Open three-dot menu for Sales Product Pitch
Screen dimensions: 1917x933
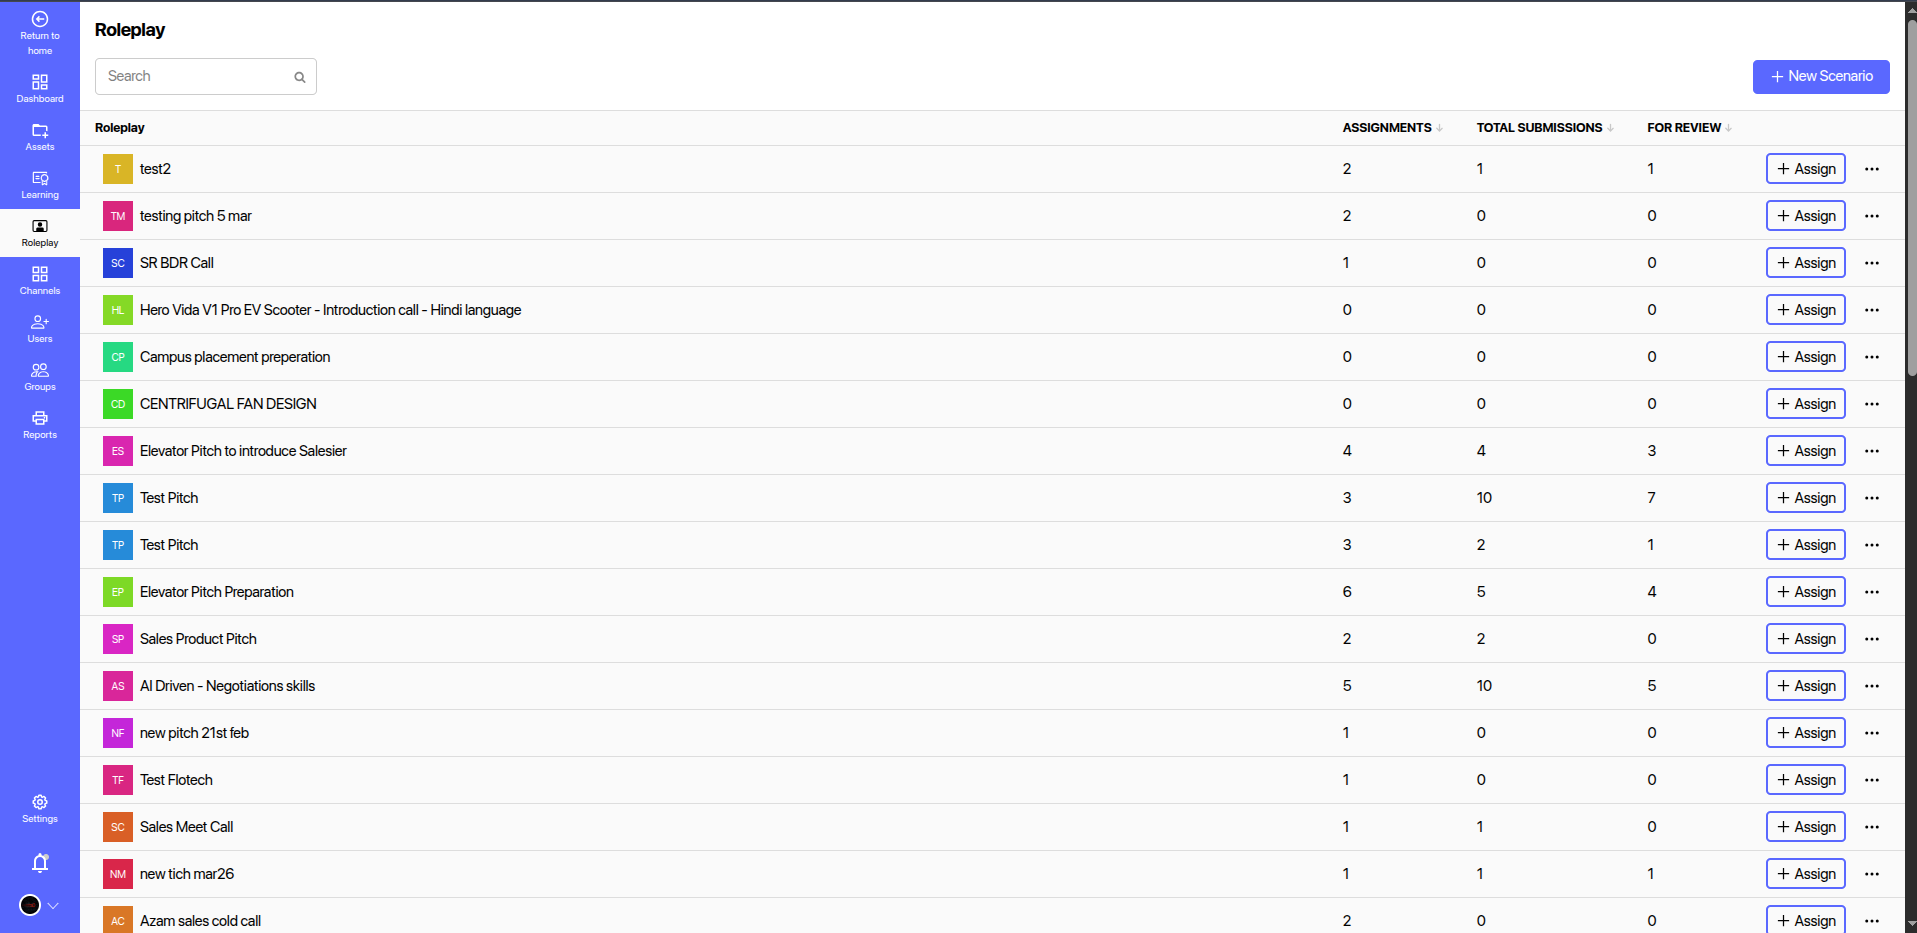click(1872, 639)
